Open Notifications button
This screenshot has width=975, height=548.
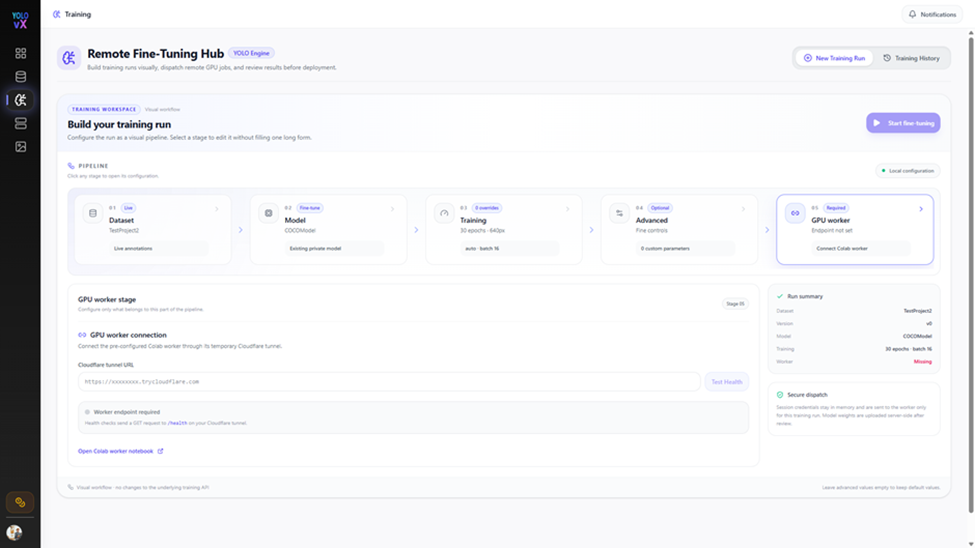932,14
